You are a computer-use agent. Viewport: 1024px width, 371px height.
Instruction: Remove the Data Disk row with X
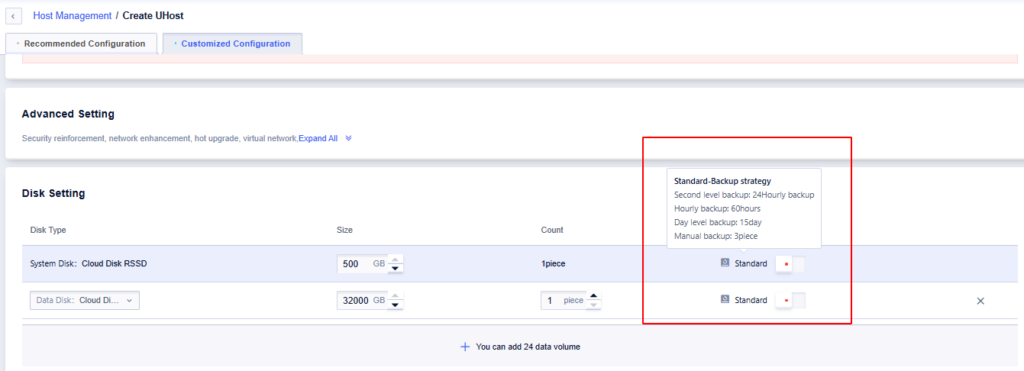tap(980, 301)
